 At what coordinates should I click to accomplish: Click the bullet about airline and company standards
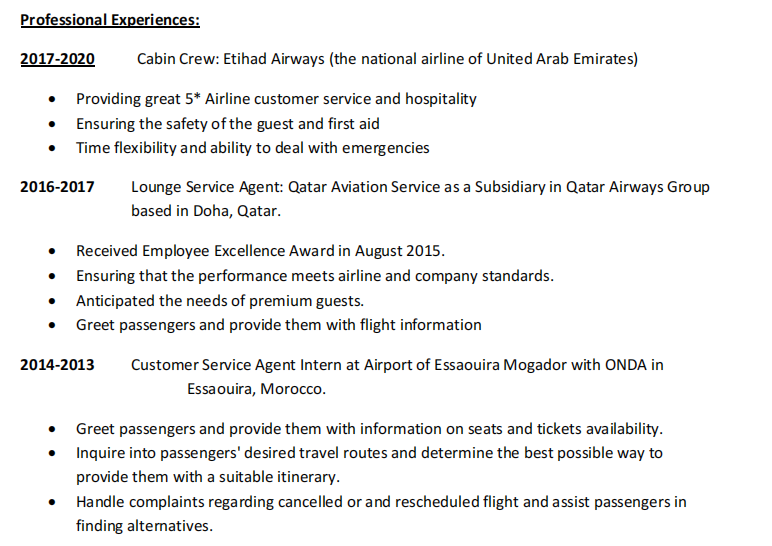pos(314,275)
